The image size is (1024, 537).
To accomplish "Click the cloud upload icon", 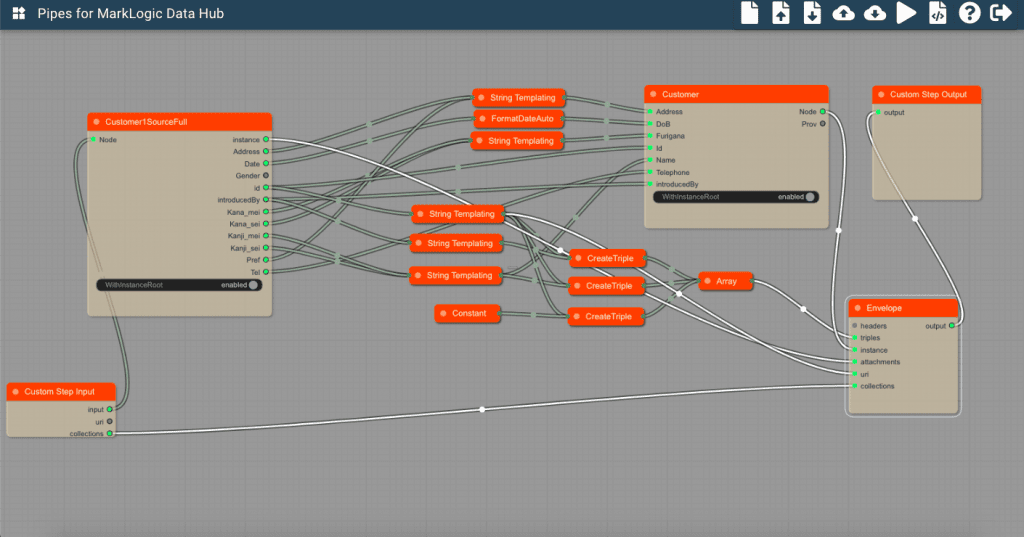I will pyautogui.click(x=843, y=13).
